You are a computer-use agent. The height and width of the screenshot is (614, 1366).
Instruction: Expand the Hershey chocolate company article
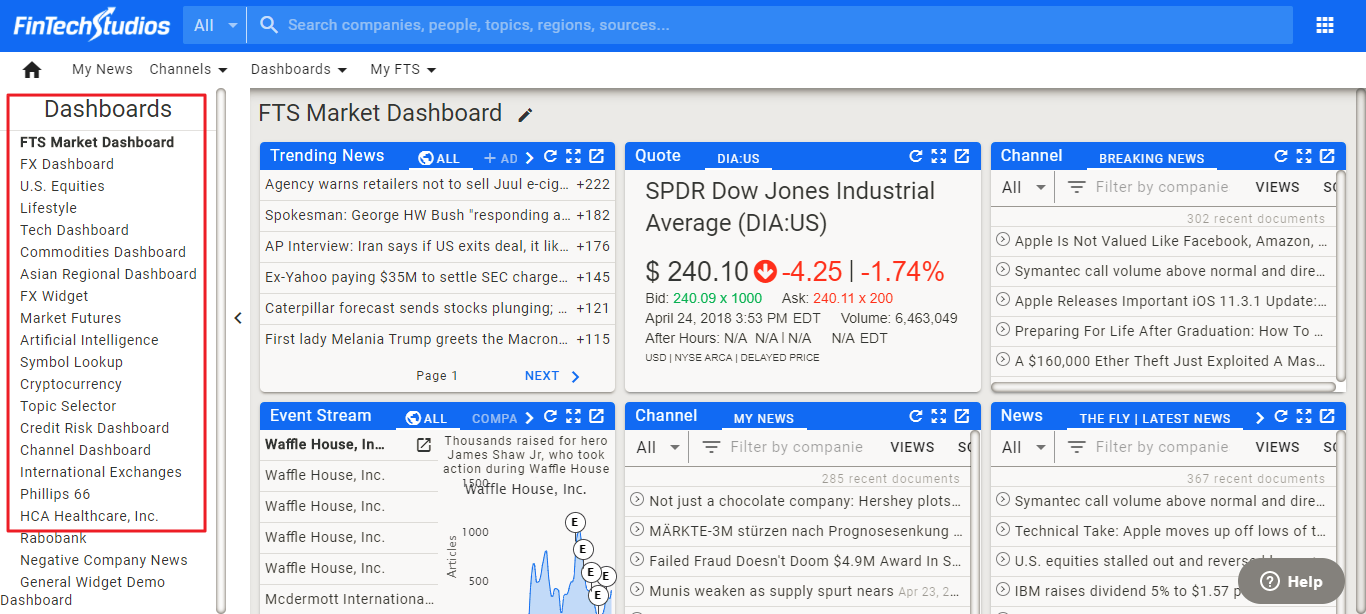[637, 500]
